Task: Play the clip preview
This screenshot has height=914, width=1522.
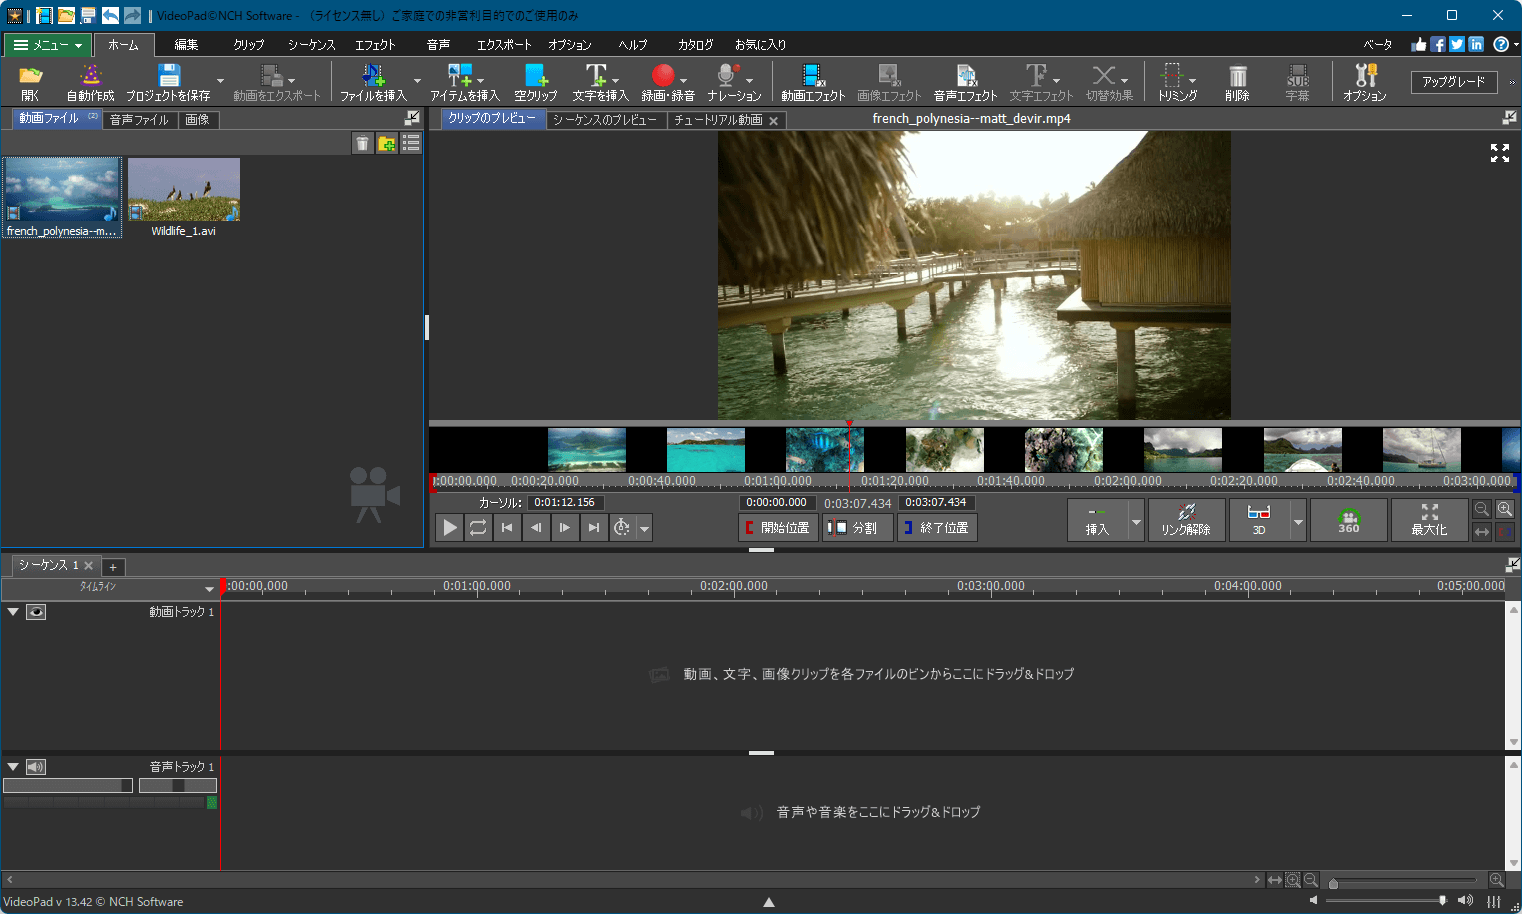Action: (x=450, y=527)
